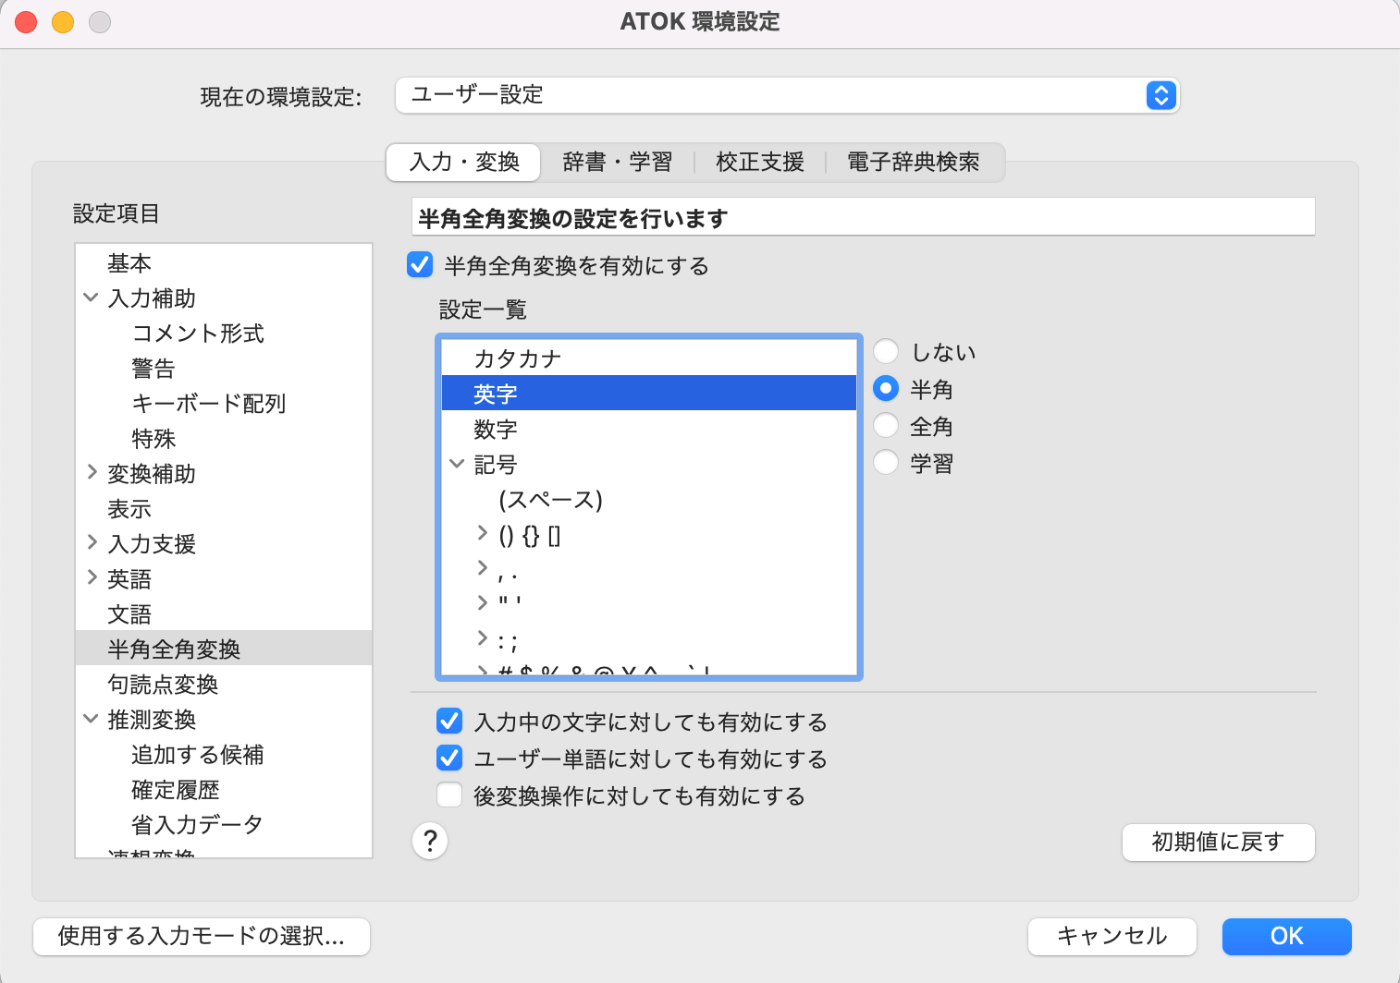Select 追加する候補 in the settings tree
Viewport: 1400px width, 983px height.
(x=224, y=754)
